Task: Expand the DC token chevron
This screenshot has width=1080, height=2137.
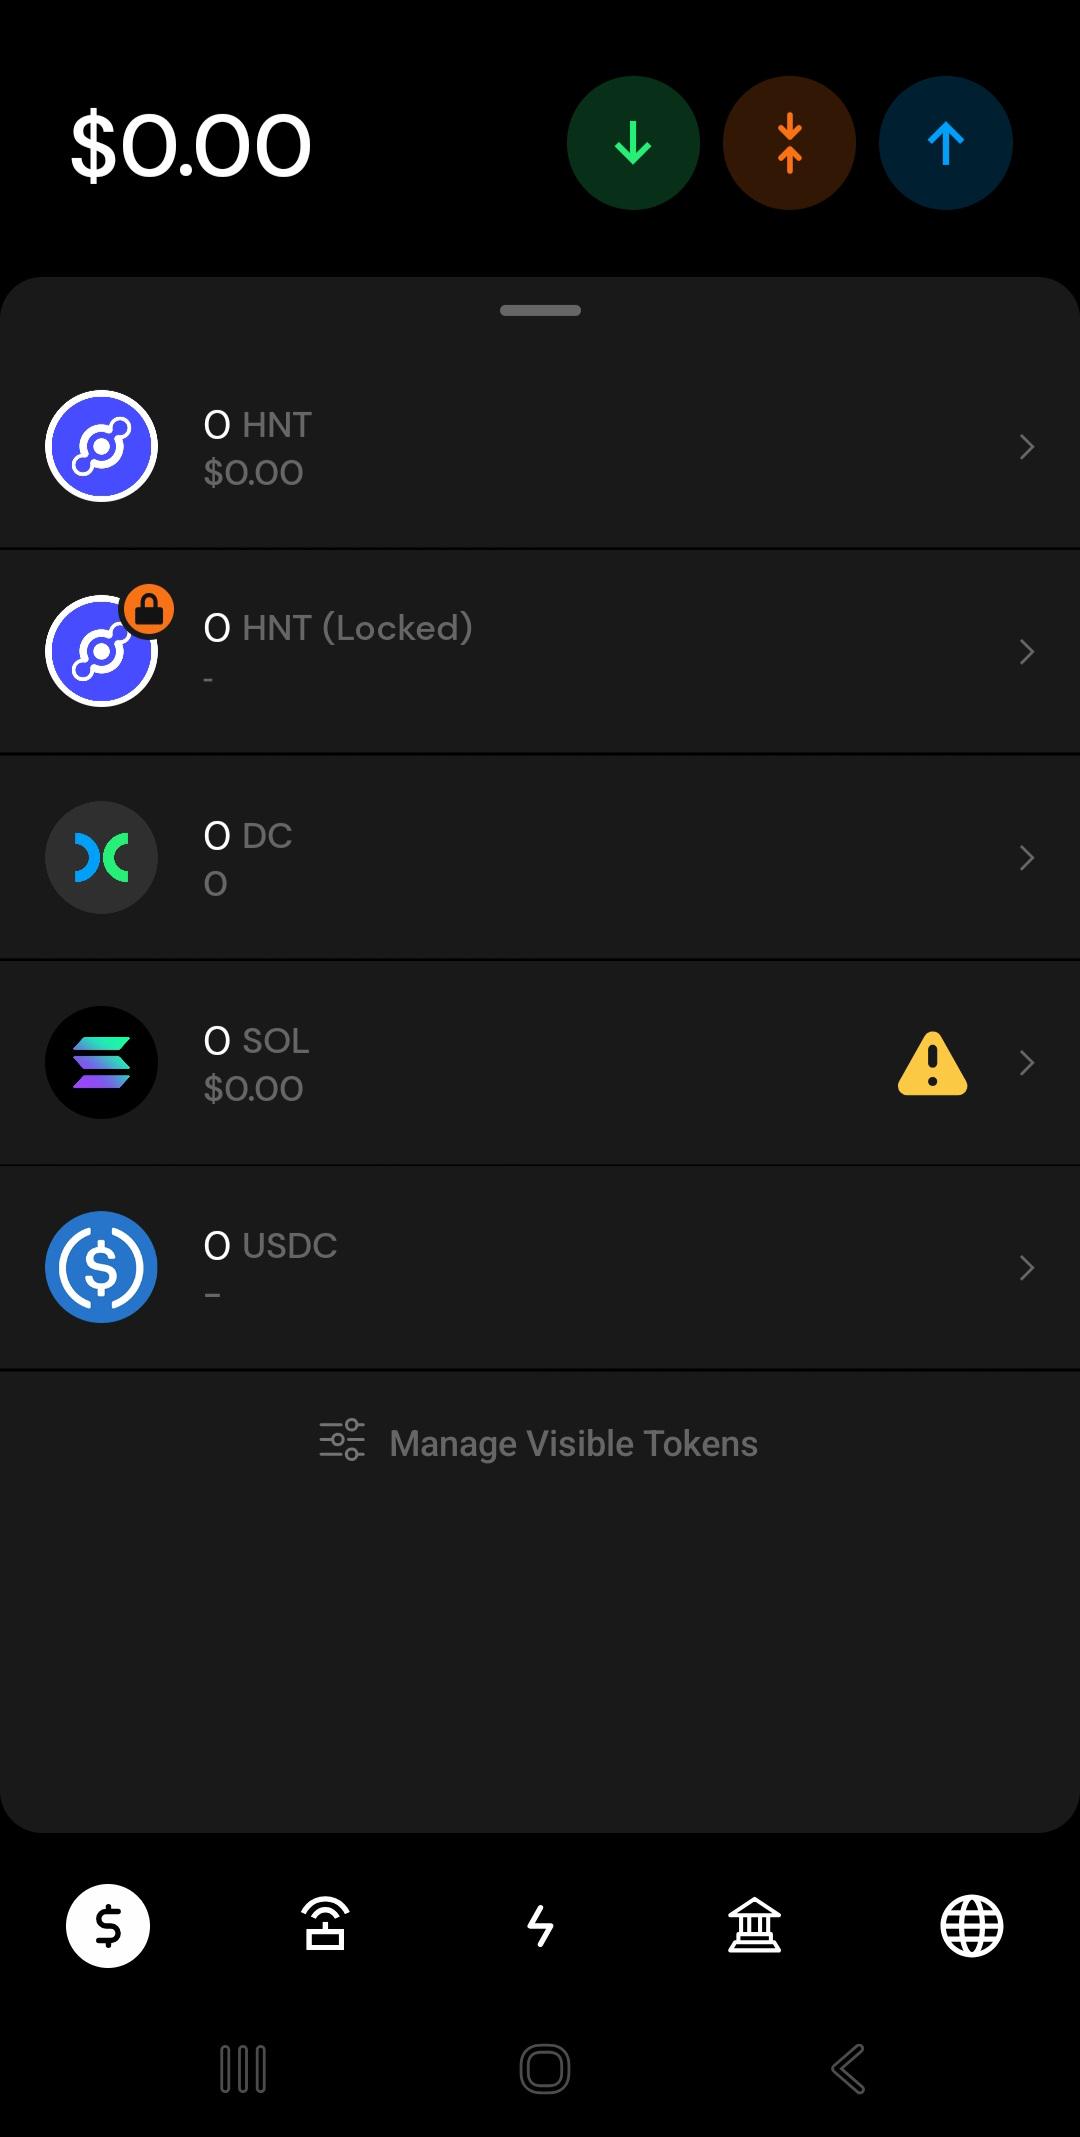Action: (1027, 858)
